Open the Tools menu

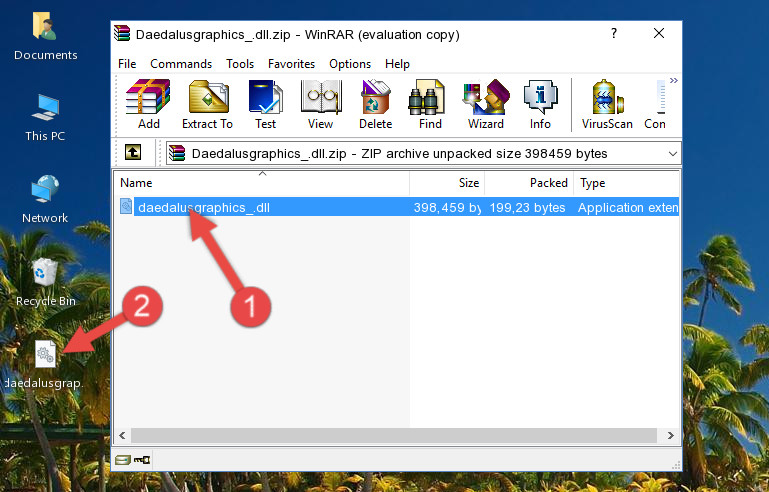(x=240, y=64)
